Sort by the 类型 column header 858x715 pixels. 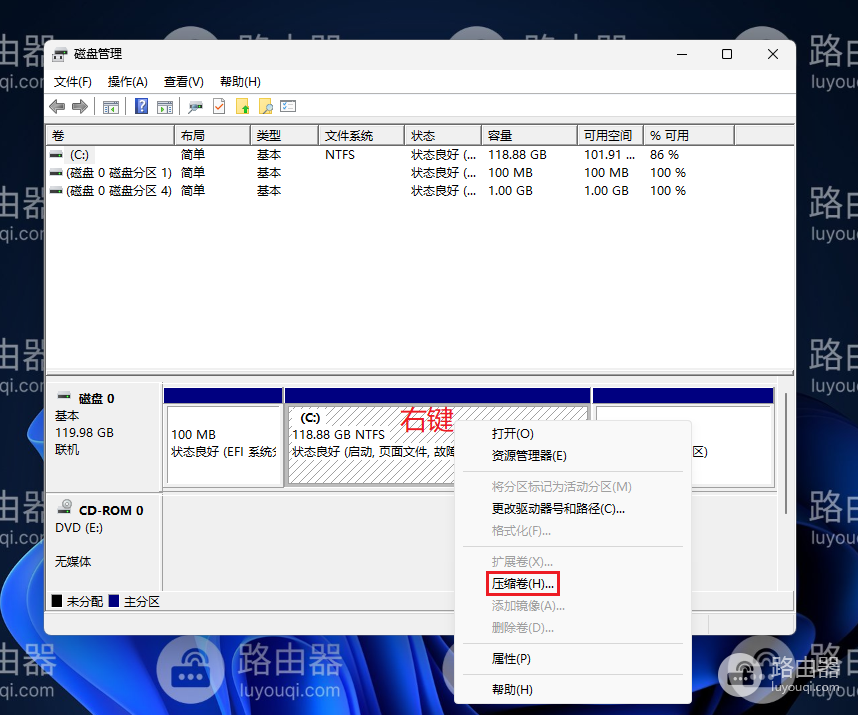coord(285,136)
